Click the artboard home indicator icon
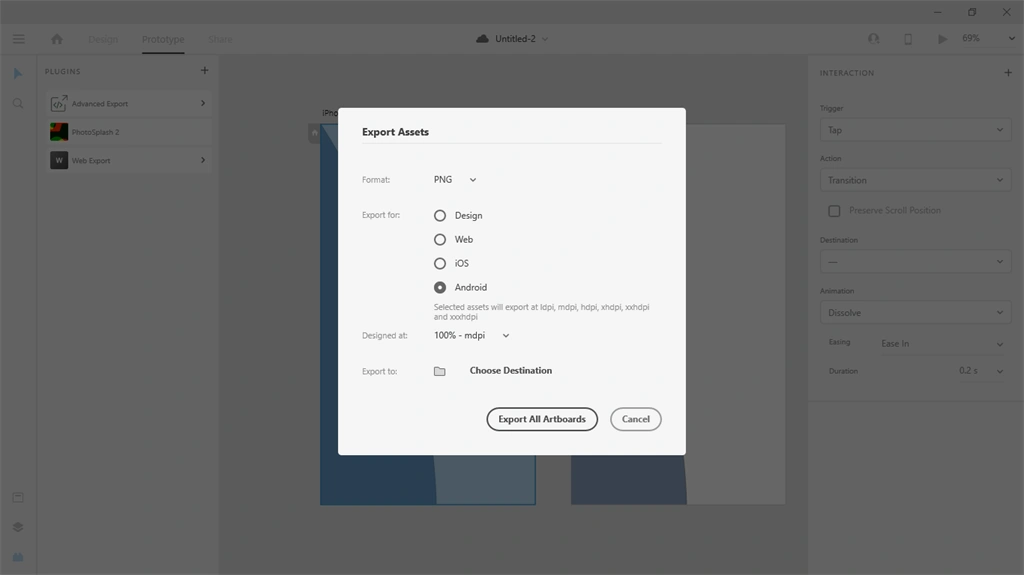The image size is (1024, 575). point(314,133)
